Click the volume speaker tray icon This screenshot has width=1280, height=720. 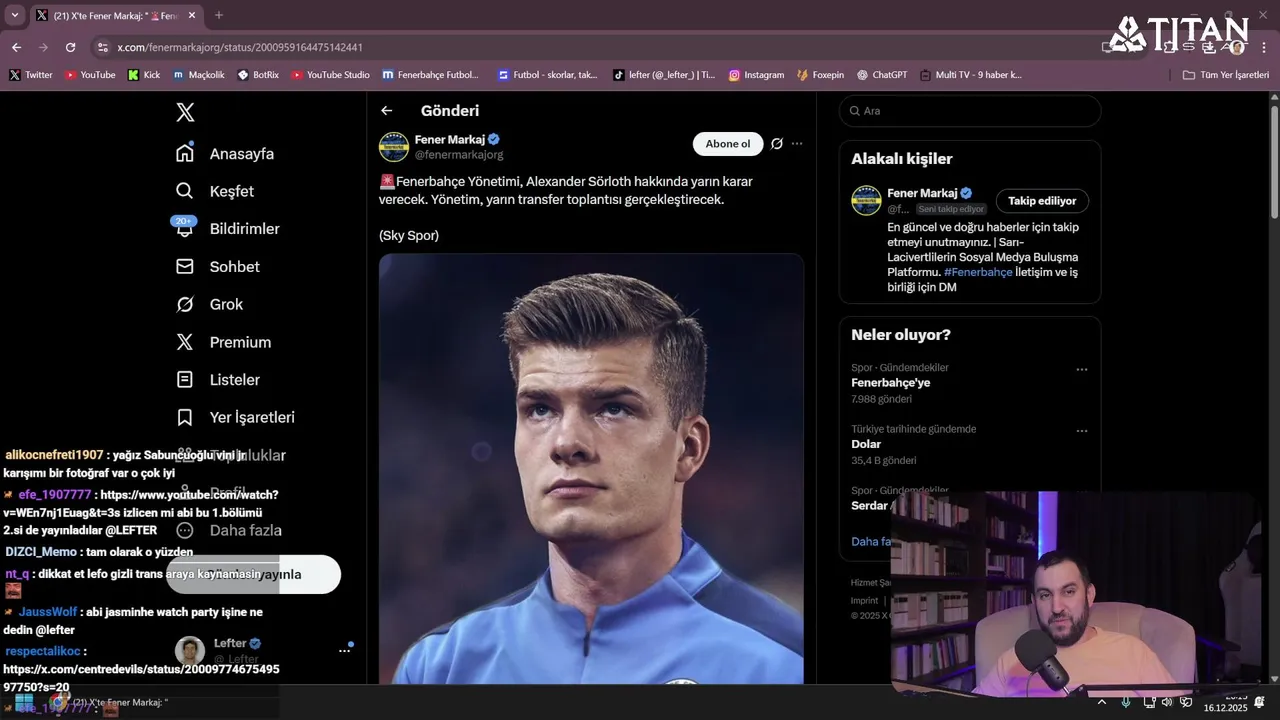[x=1167, y=702]
